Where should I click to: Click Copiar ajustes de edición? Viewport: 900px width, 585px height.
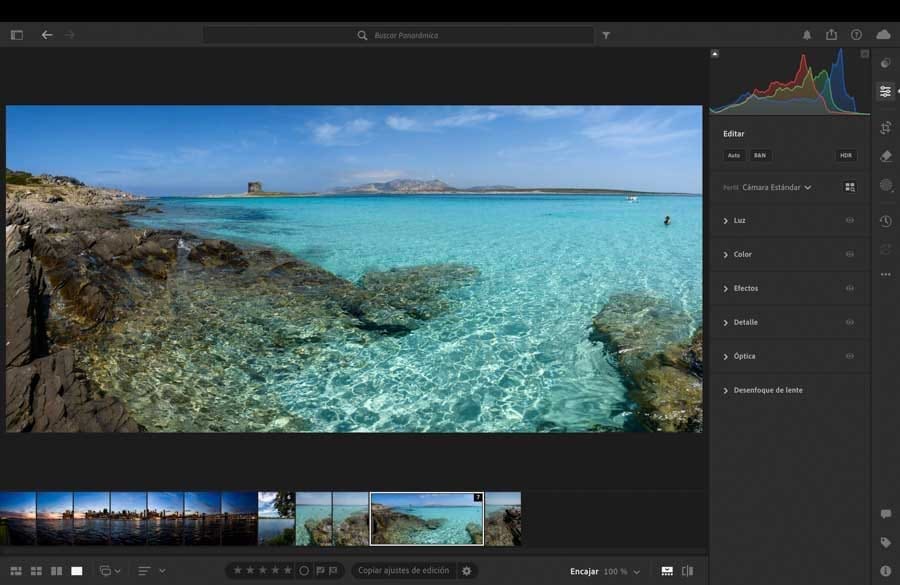[x=403, y=571]
